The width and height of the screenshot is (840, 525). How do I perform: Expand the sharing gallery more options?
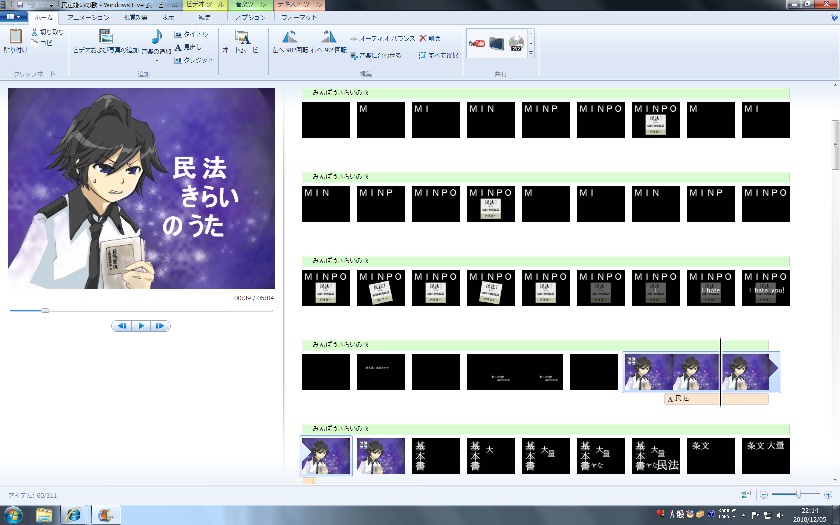[531, 53]
